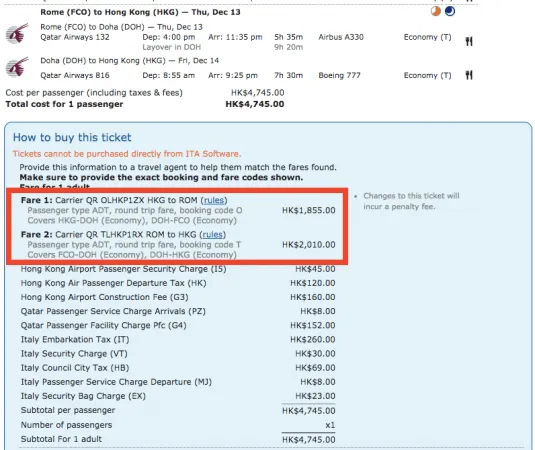Click 'Rome (FCO) to Doha (DOH)' segment line

point(121,27)
